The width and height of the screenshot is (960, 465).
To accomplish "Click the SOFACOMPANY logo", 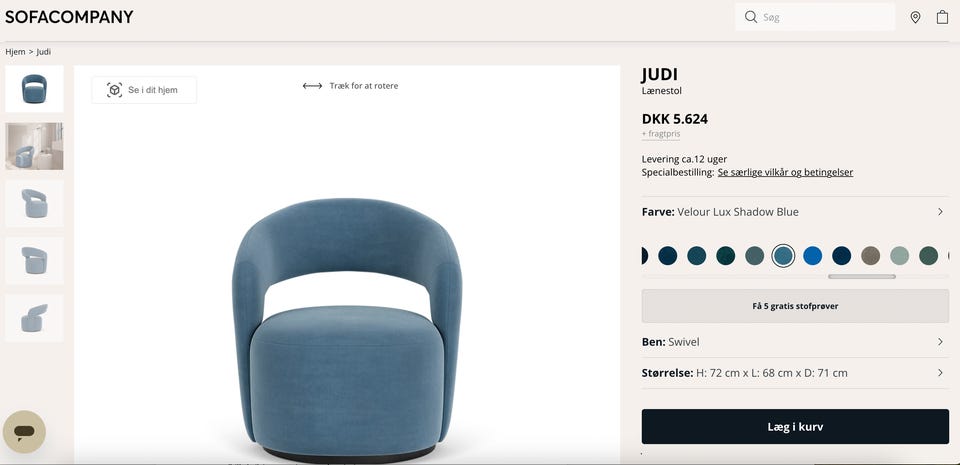I will pos(69,17).
